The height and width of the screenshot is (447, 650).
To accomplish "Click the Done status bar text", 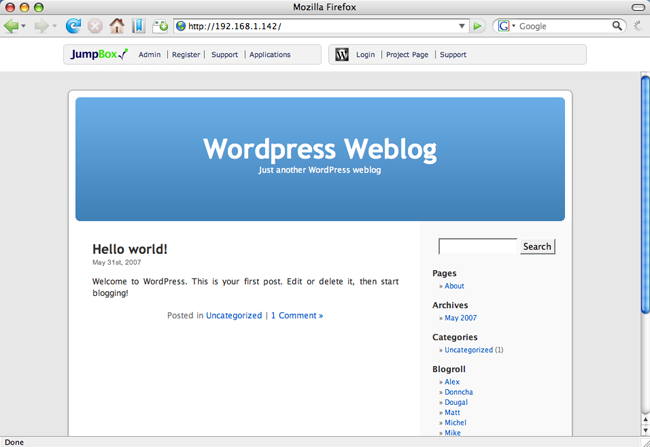I will click(14, 442).
